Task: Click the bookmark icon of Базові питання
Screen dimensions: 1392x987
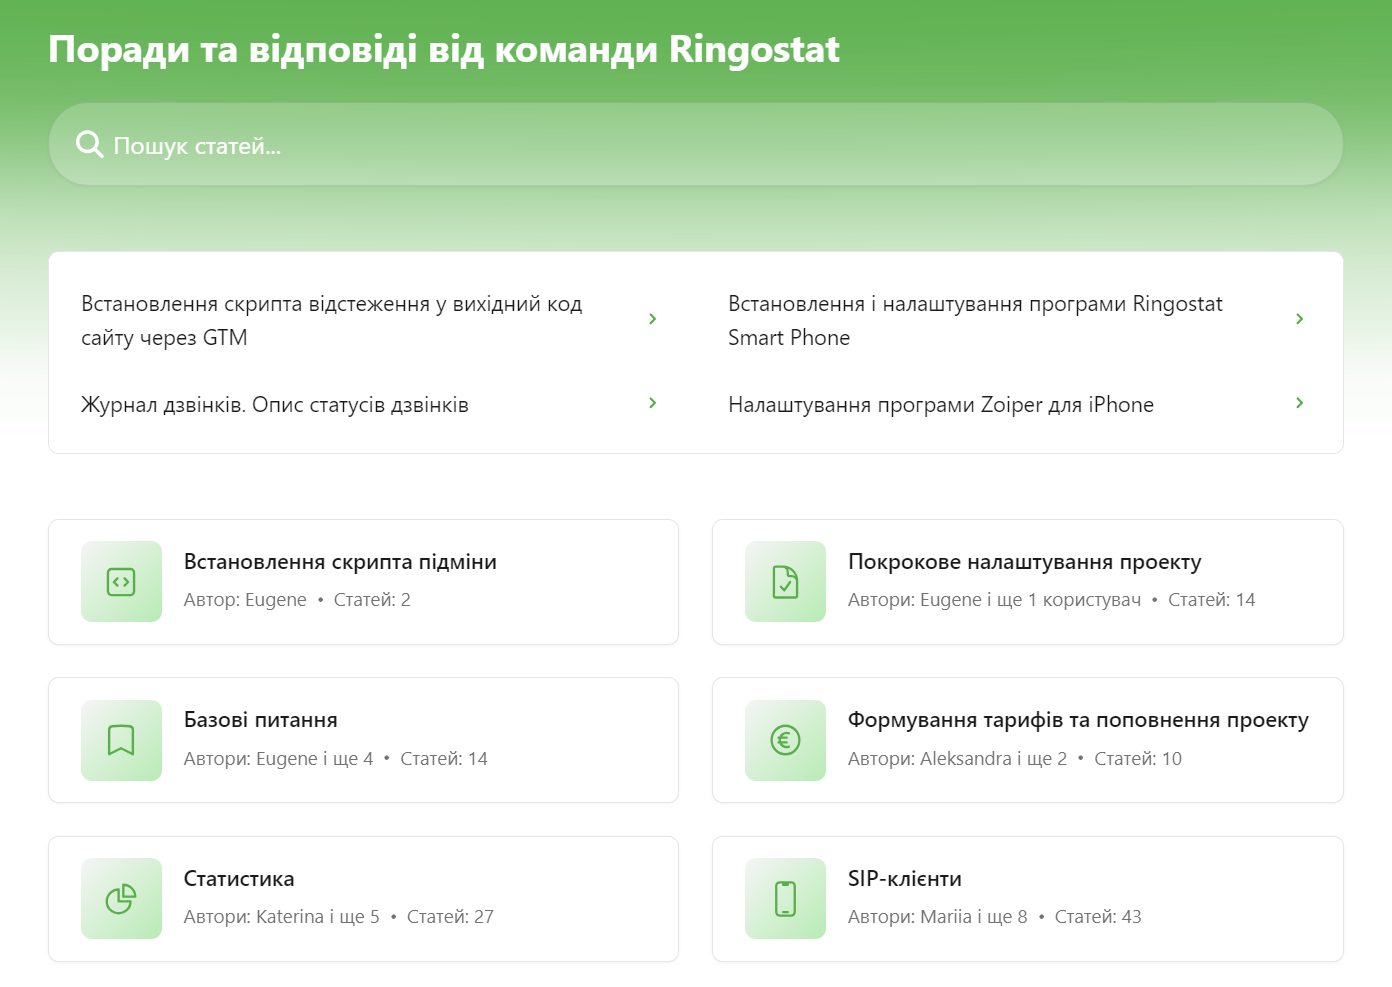Action: pyautogui.click(x=121, y=740)
